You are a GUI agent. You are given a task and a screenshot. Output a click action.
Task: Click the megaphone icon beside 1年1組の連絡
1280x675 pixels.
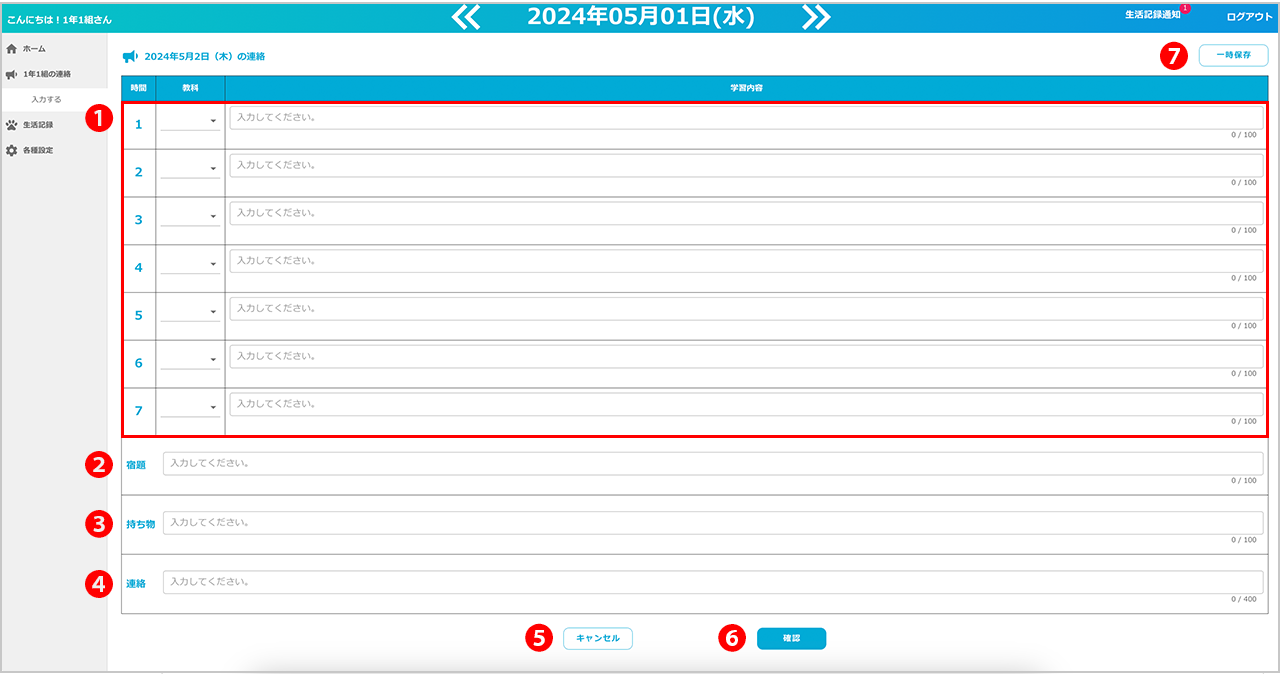tap(12, 74)
